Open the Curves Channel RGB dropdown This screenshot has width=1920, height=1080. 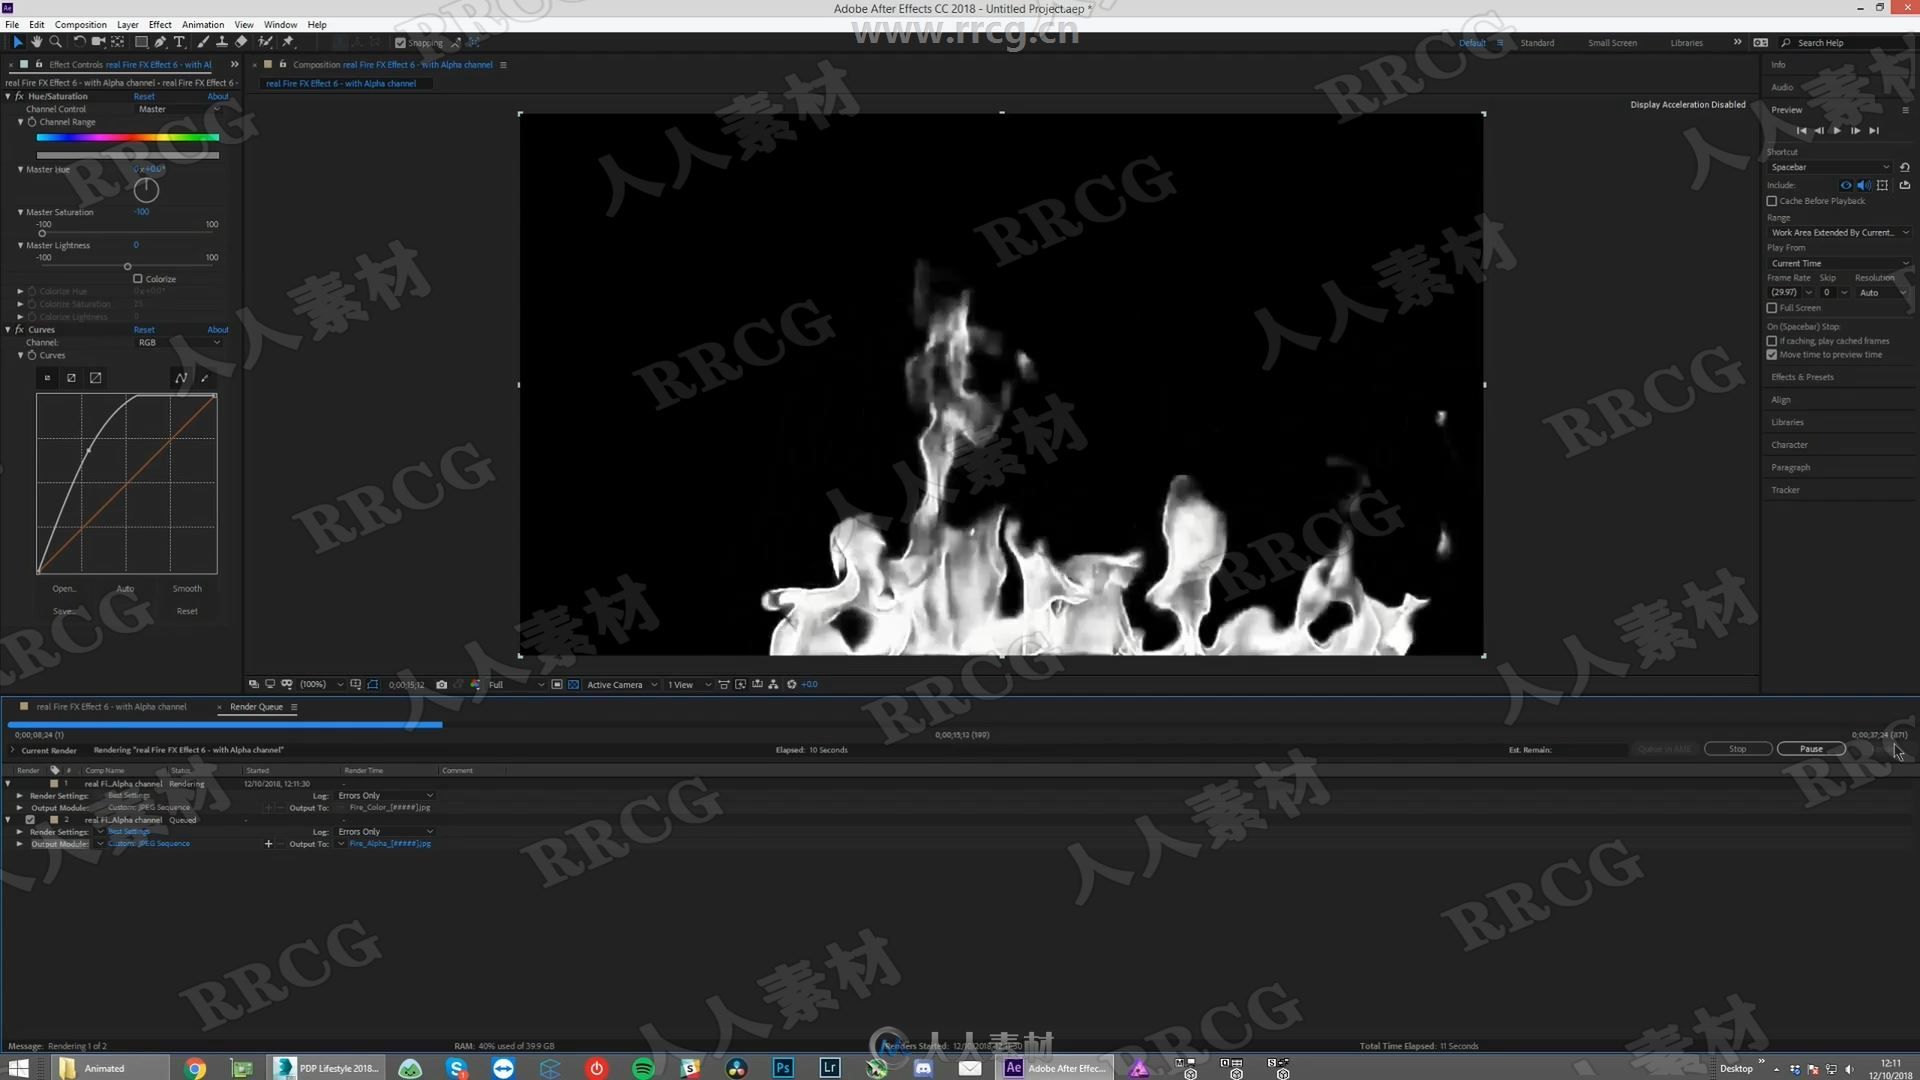coord(178,343)
